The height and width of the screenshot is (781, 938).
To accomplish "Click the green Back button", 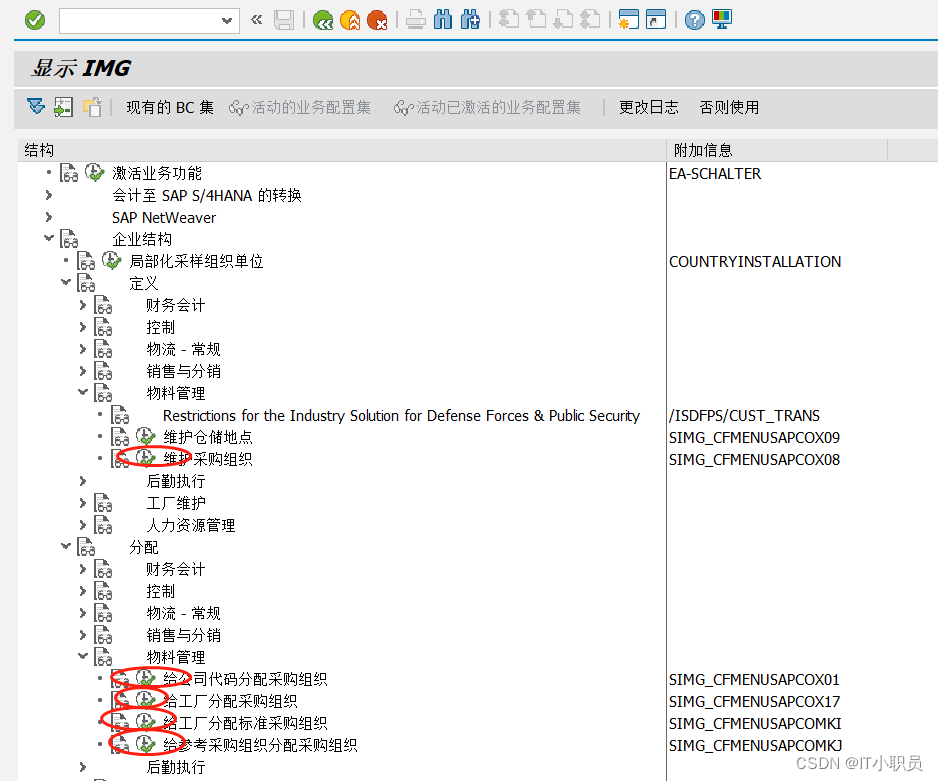I will click(x=323, y=20).
